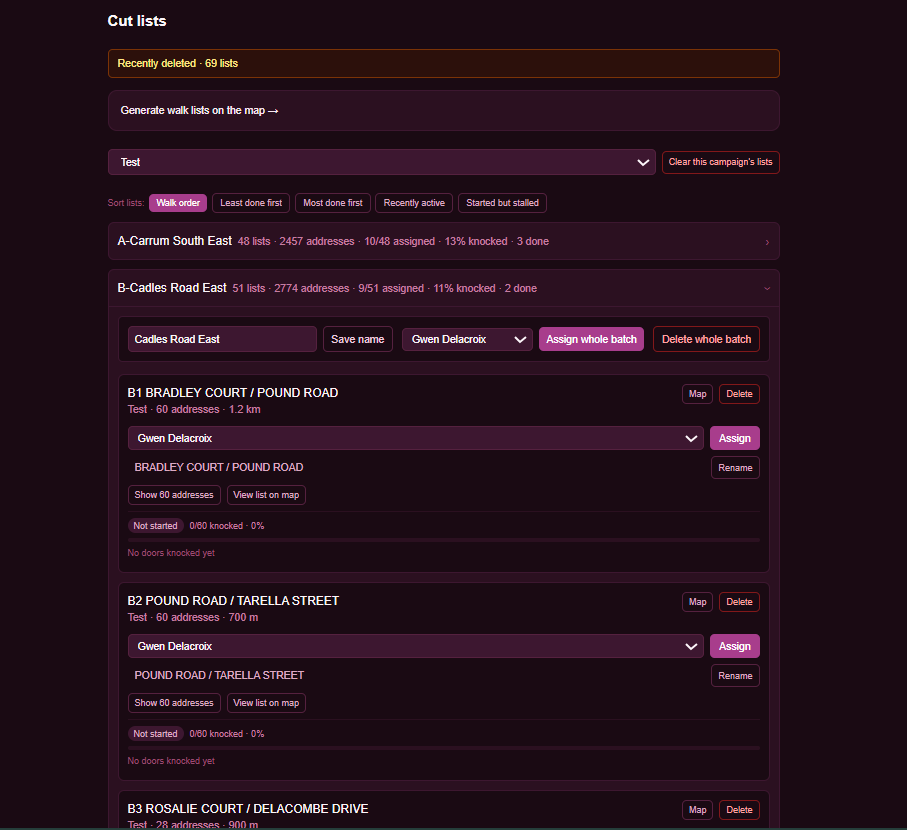Edit POUND ROAD / TARELLA STREET rename field
Image resolution: width=907 pixels, height=830 pixels.
click(x=416, y=676)
